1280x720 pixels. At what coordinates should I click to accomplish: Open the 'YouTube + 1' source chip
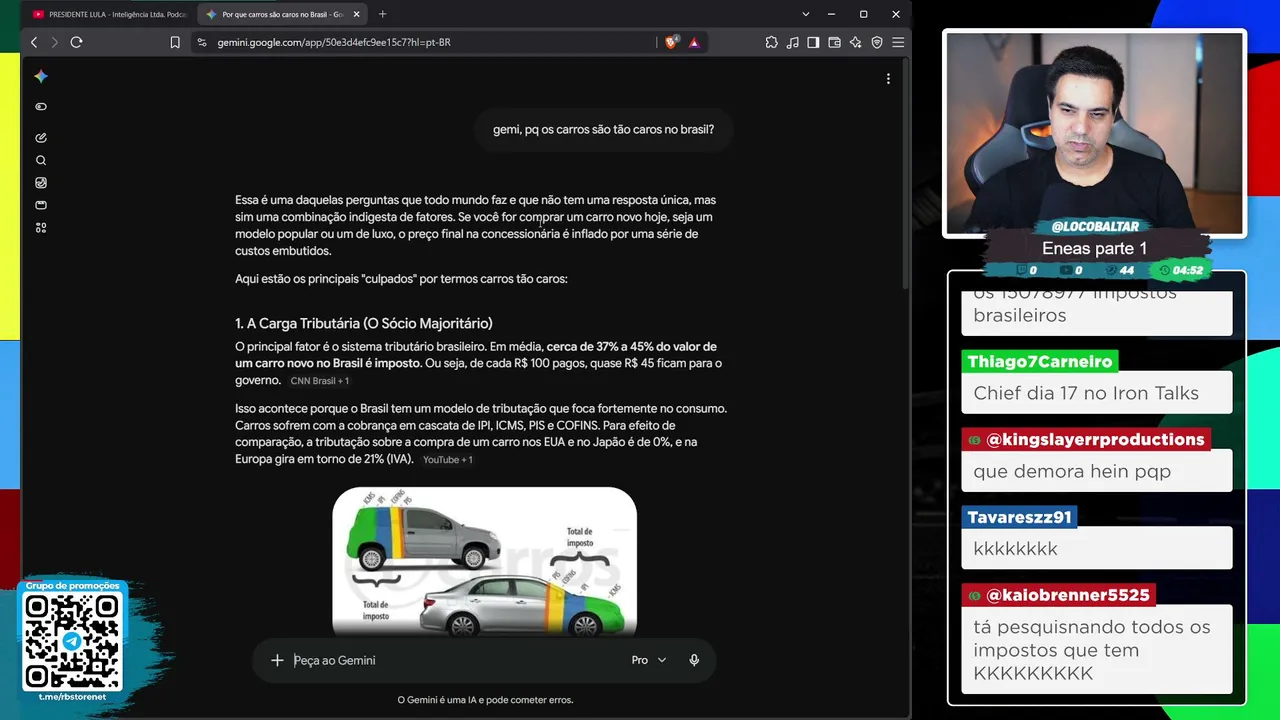click(x=447, y=460)
